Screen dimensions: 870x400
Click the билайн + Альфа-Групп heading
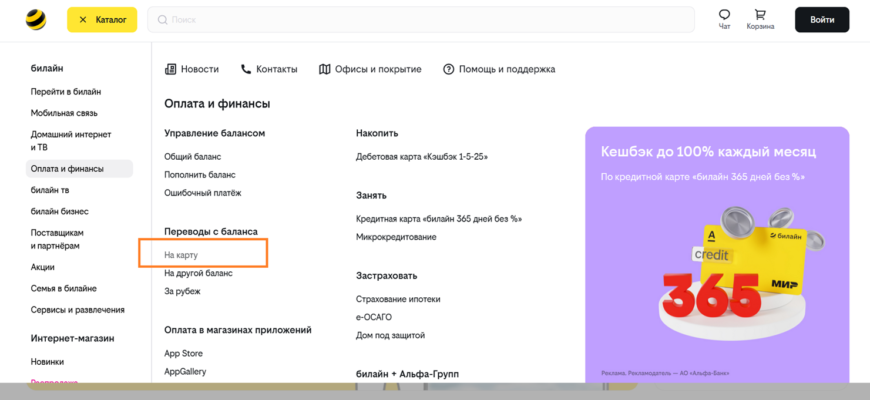click(x=407, y=374)
